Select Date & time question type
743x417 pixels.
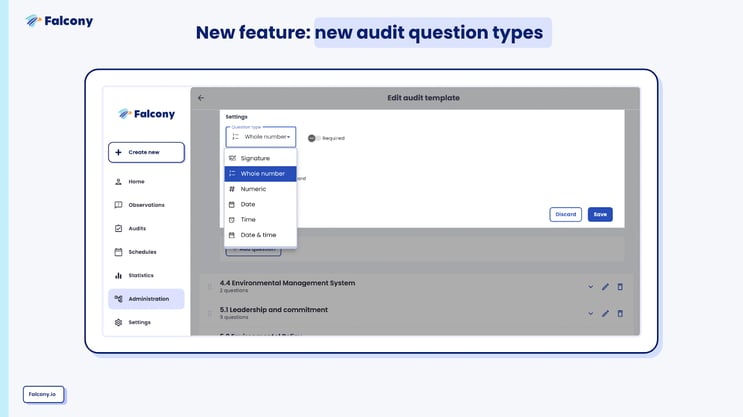258,235
